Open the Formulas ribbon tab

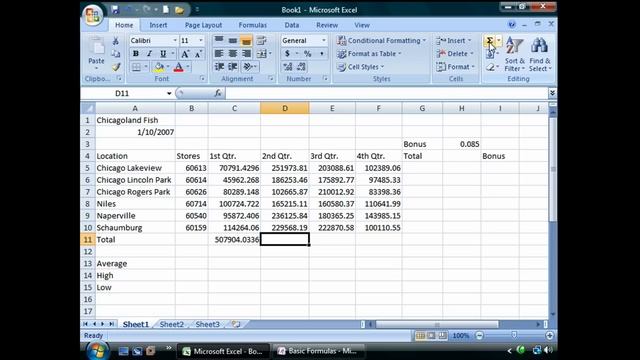point(253,25)
